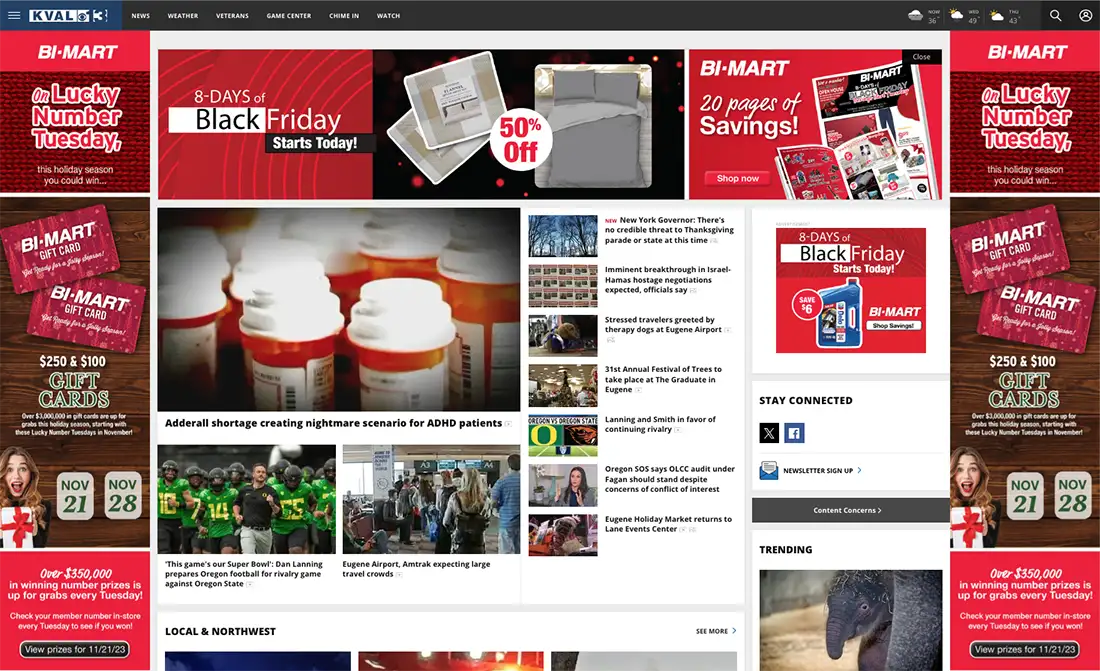
Task: Close the Bi-Mart banner ad
Action: [921, 57]
